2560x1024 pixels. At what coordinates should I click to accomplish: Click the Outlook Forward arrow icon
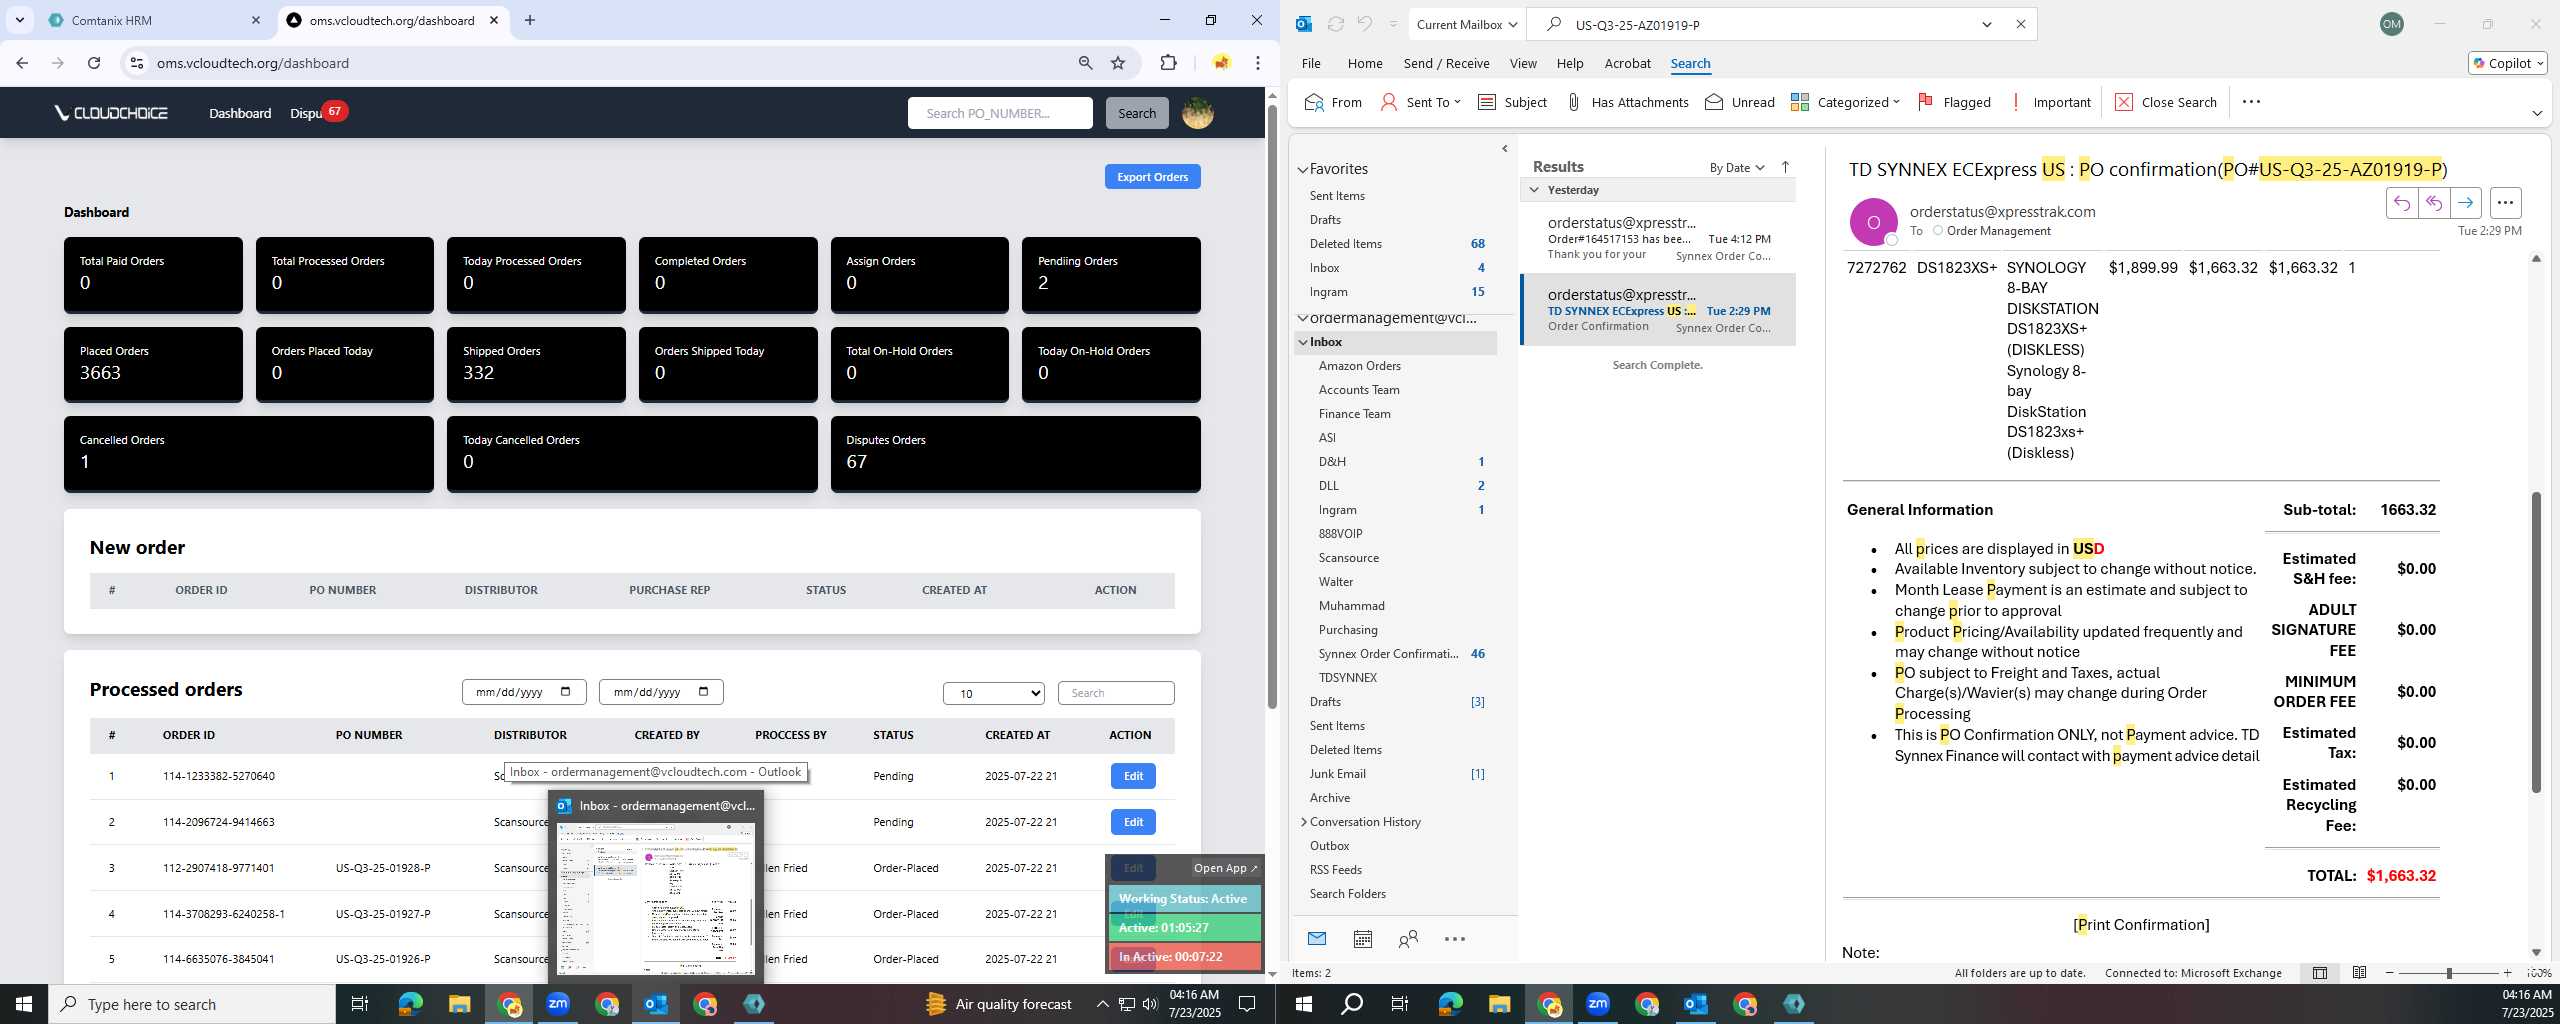point(2465,203)
